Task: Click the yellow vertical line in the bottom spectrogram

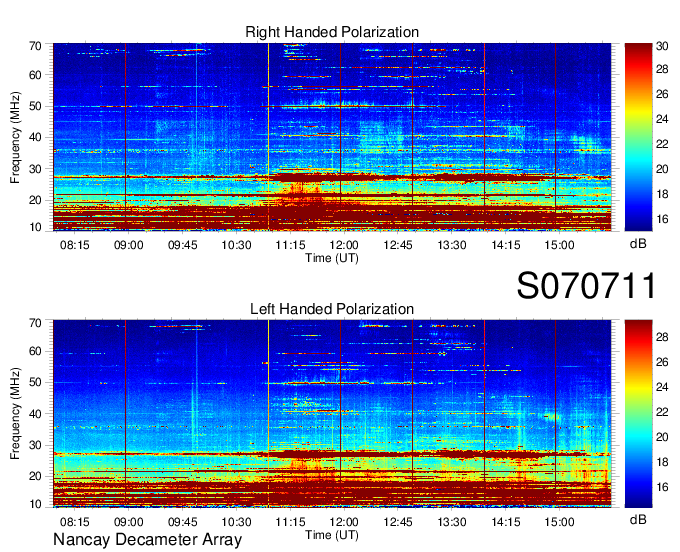Action: pos(268,414)
